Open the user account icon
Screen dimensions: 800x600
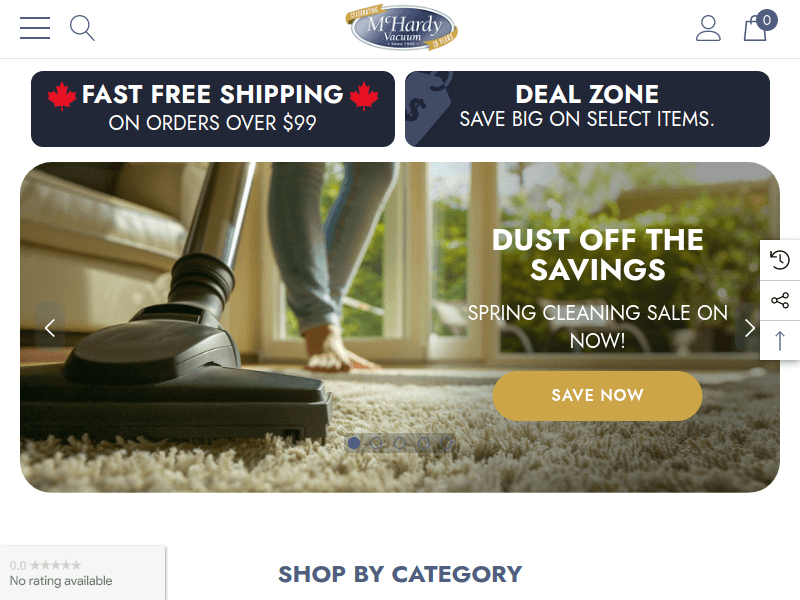coord(708,28)
